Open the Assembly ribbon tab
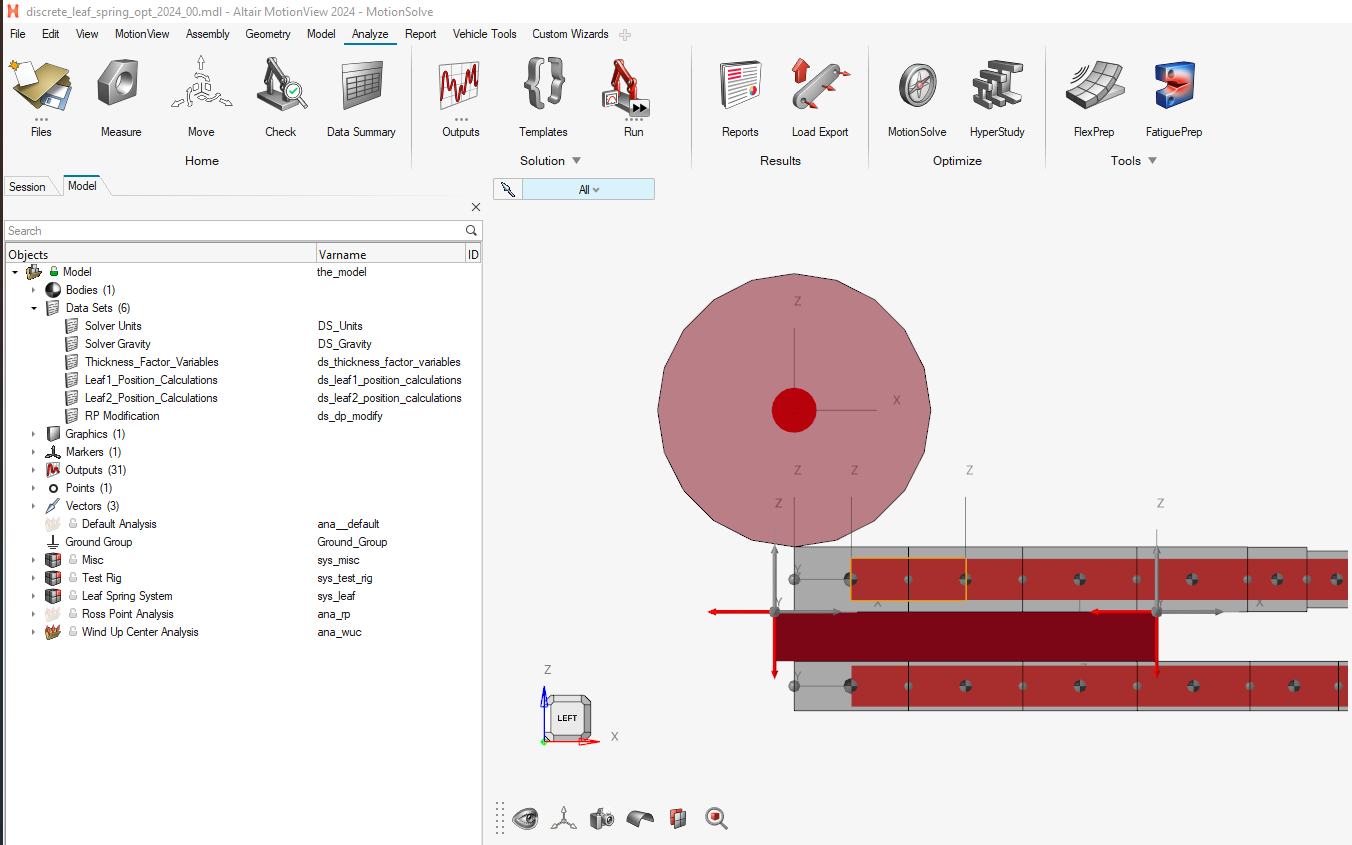 pos(208,34)
